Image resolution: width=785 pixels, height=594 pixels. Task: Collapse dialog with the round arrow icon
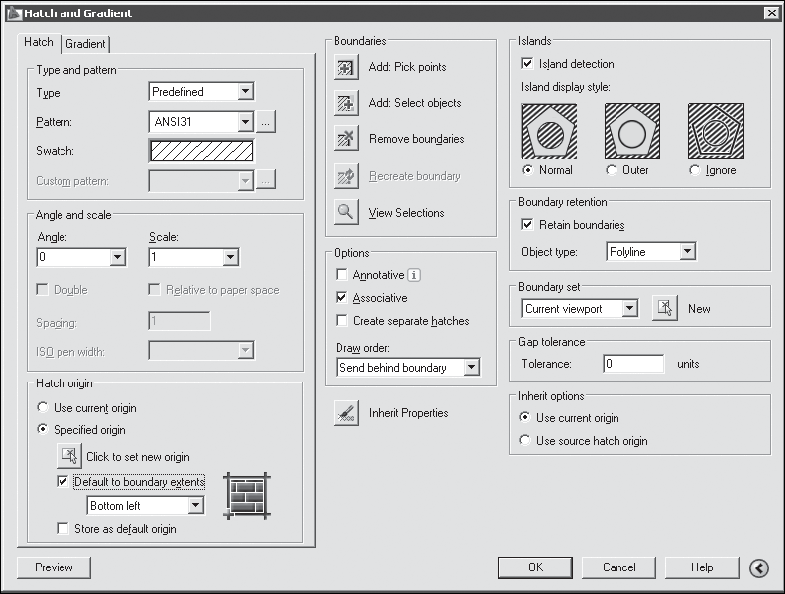pos(759,568)
